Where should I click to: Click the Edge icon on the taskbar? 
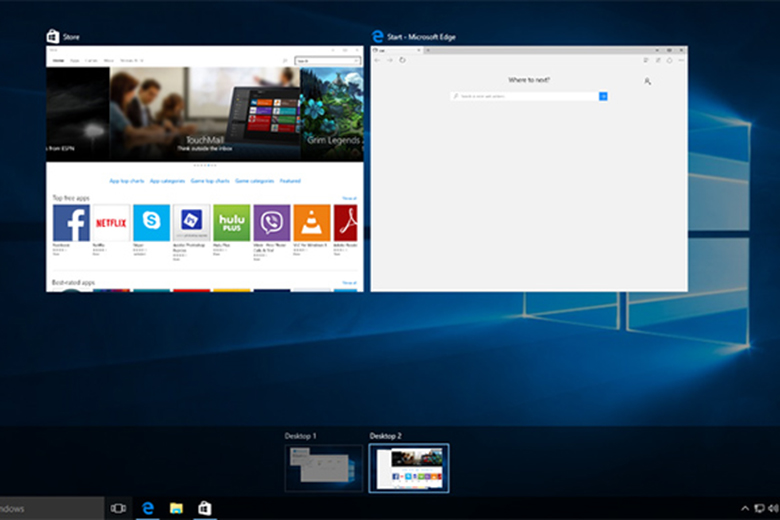click(148, 508)
